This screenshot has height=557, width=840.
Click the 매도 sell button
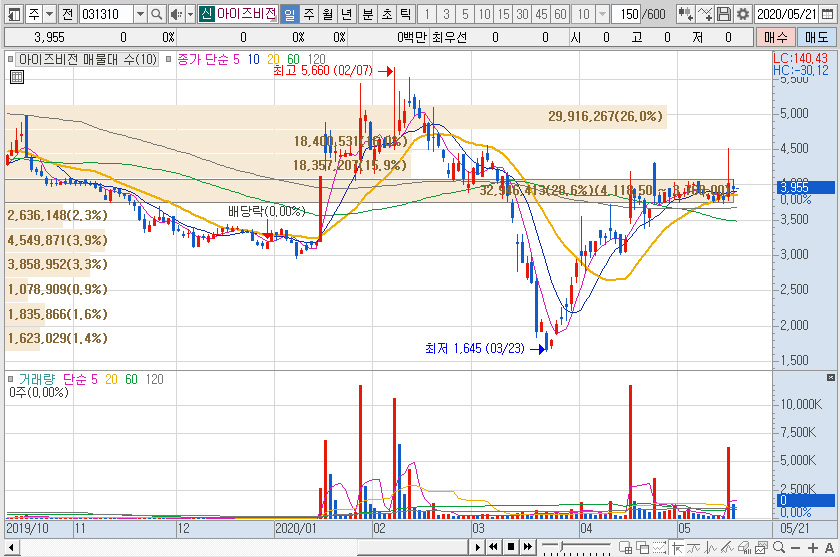(816, 37)
